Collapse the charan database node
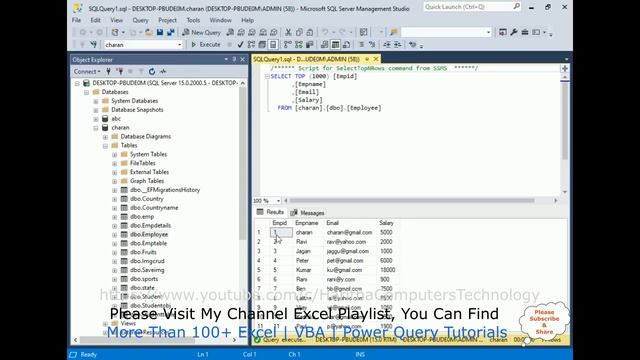The width and height of the screenshot is (640, 360). (x=96, y=128)
